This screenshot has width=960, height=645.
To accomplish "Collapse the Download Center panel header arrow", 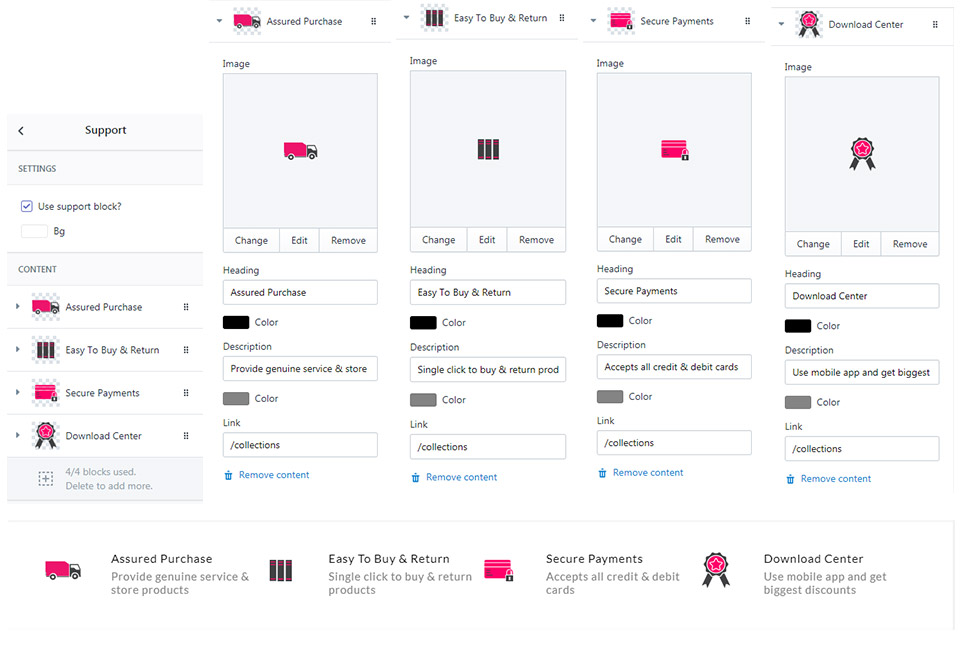I will point(781,24).
